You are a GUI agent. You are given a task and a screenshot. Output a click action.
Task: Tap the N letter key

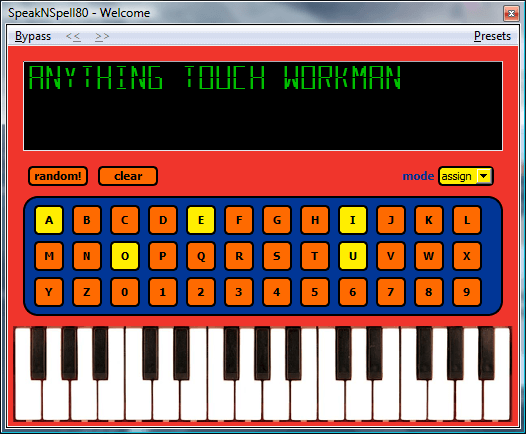pyautogui.click(x=87, y=256)
